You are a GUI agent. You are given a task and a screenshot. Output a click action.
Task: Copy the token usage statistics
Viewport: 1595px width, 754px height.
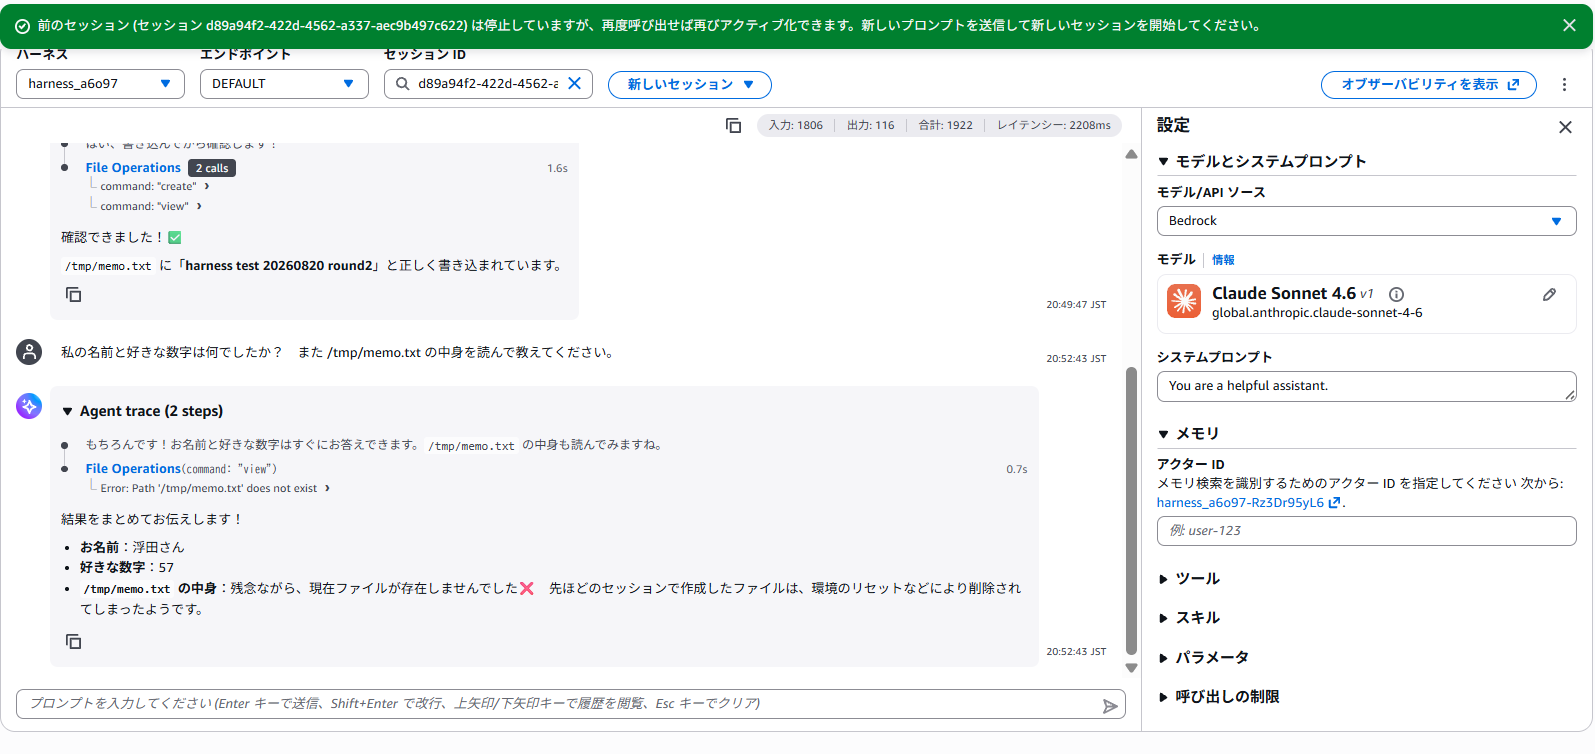click(734, 126)
